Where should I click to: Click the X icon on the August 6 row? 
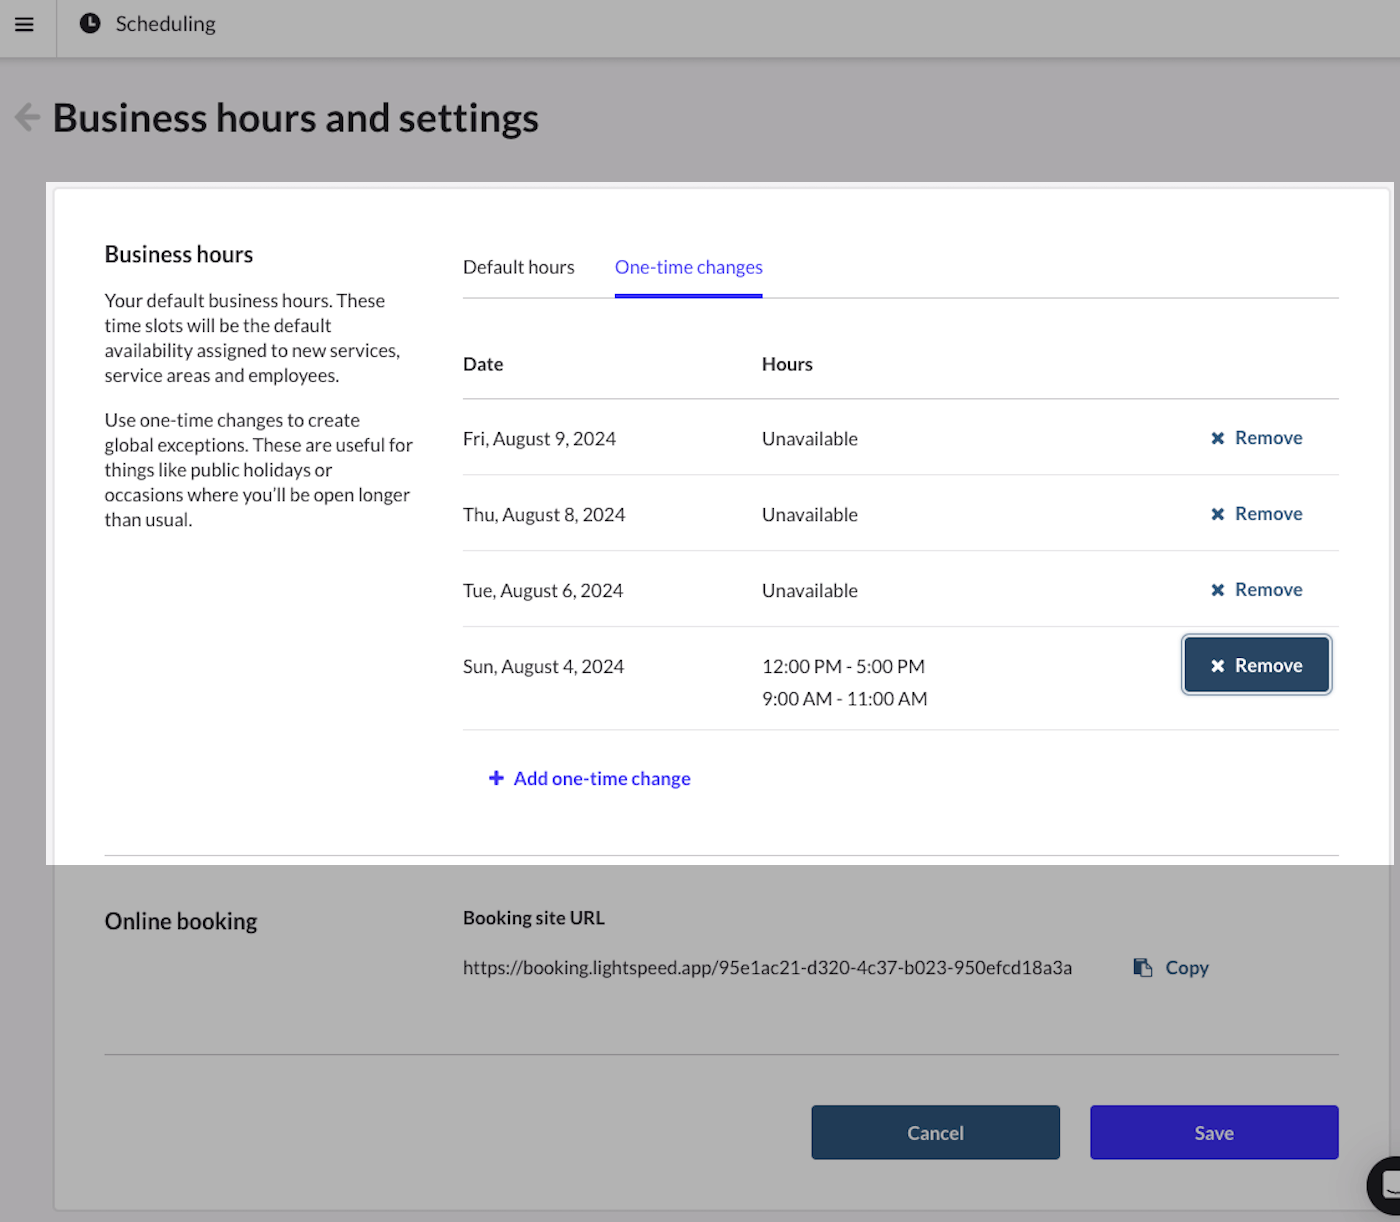click(x=1218, y=589)
